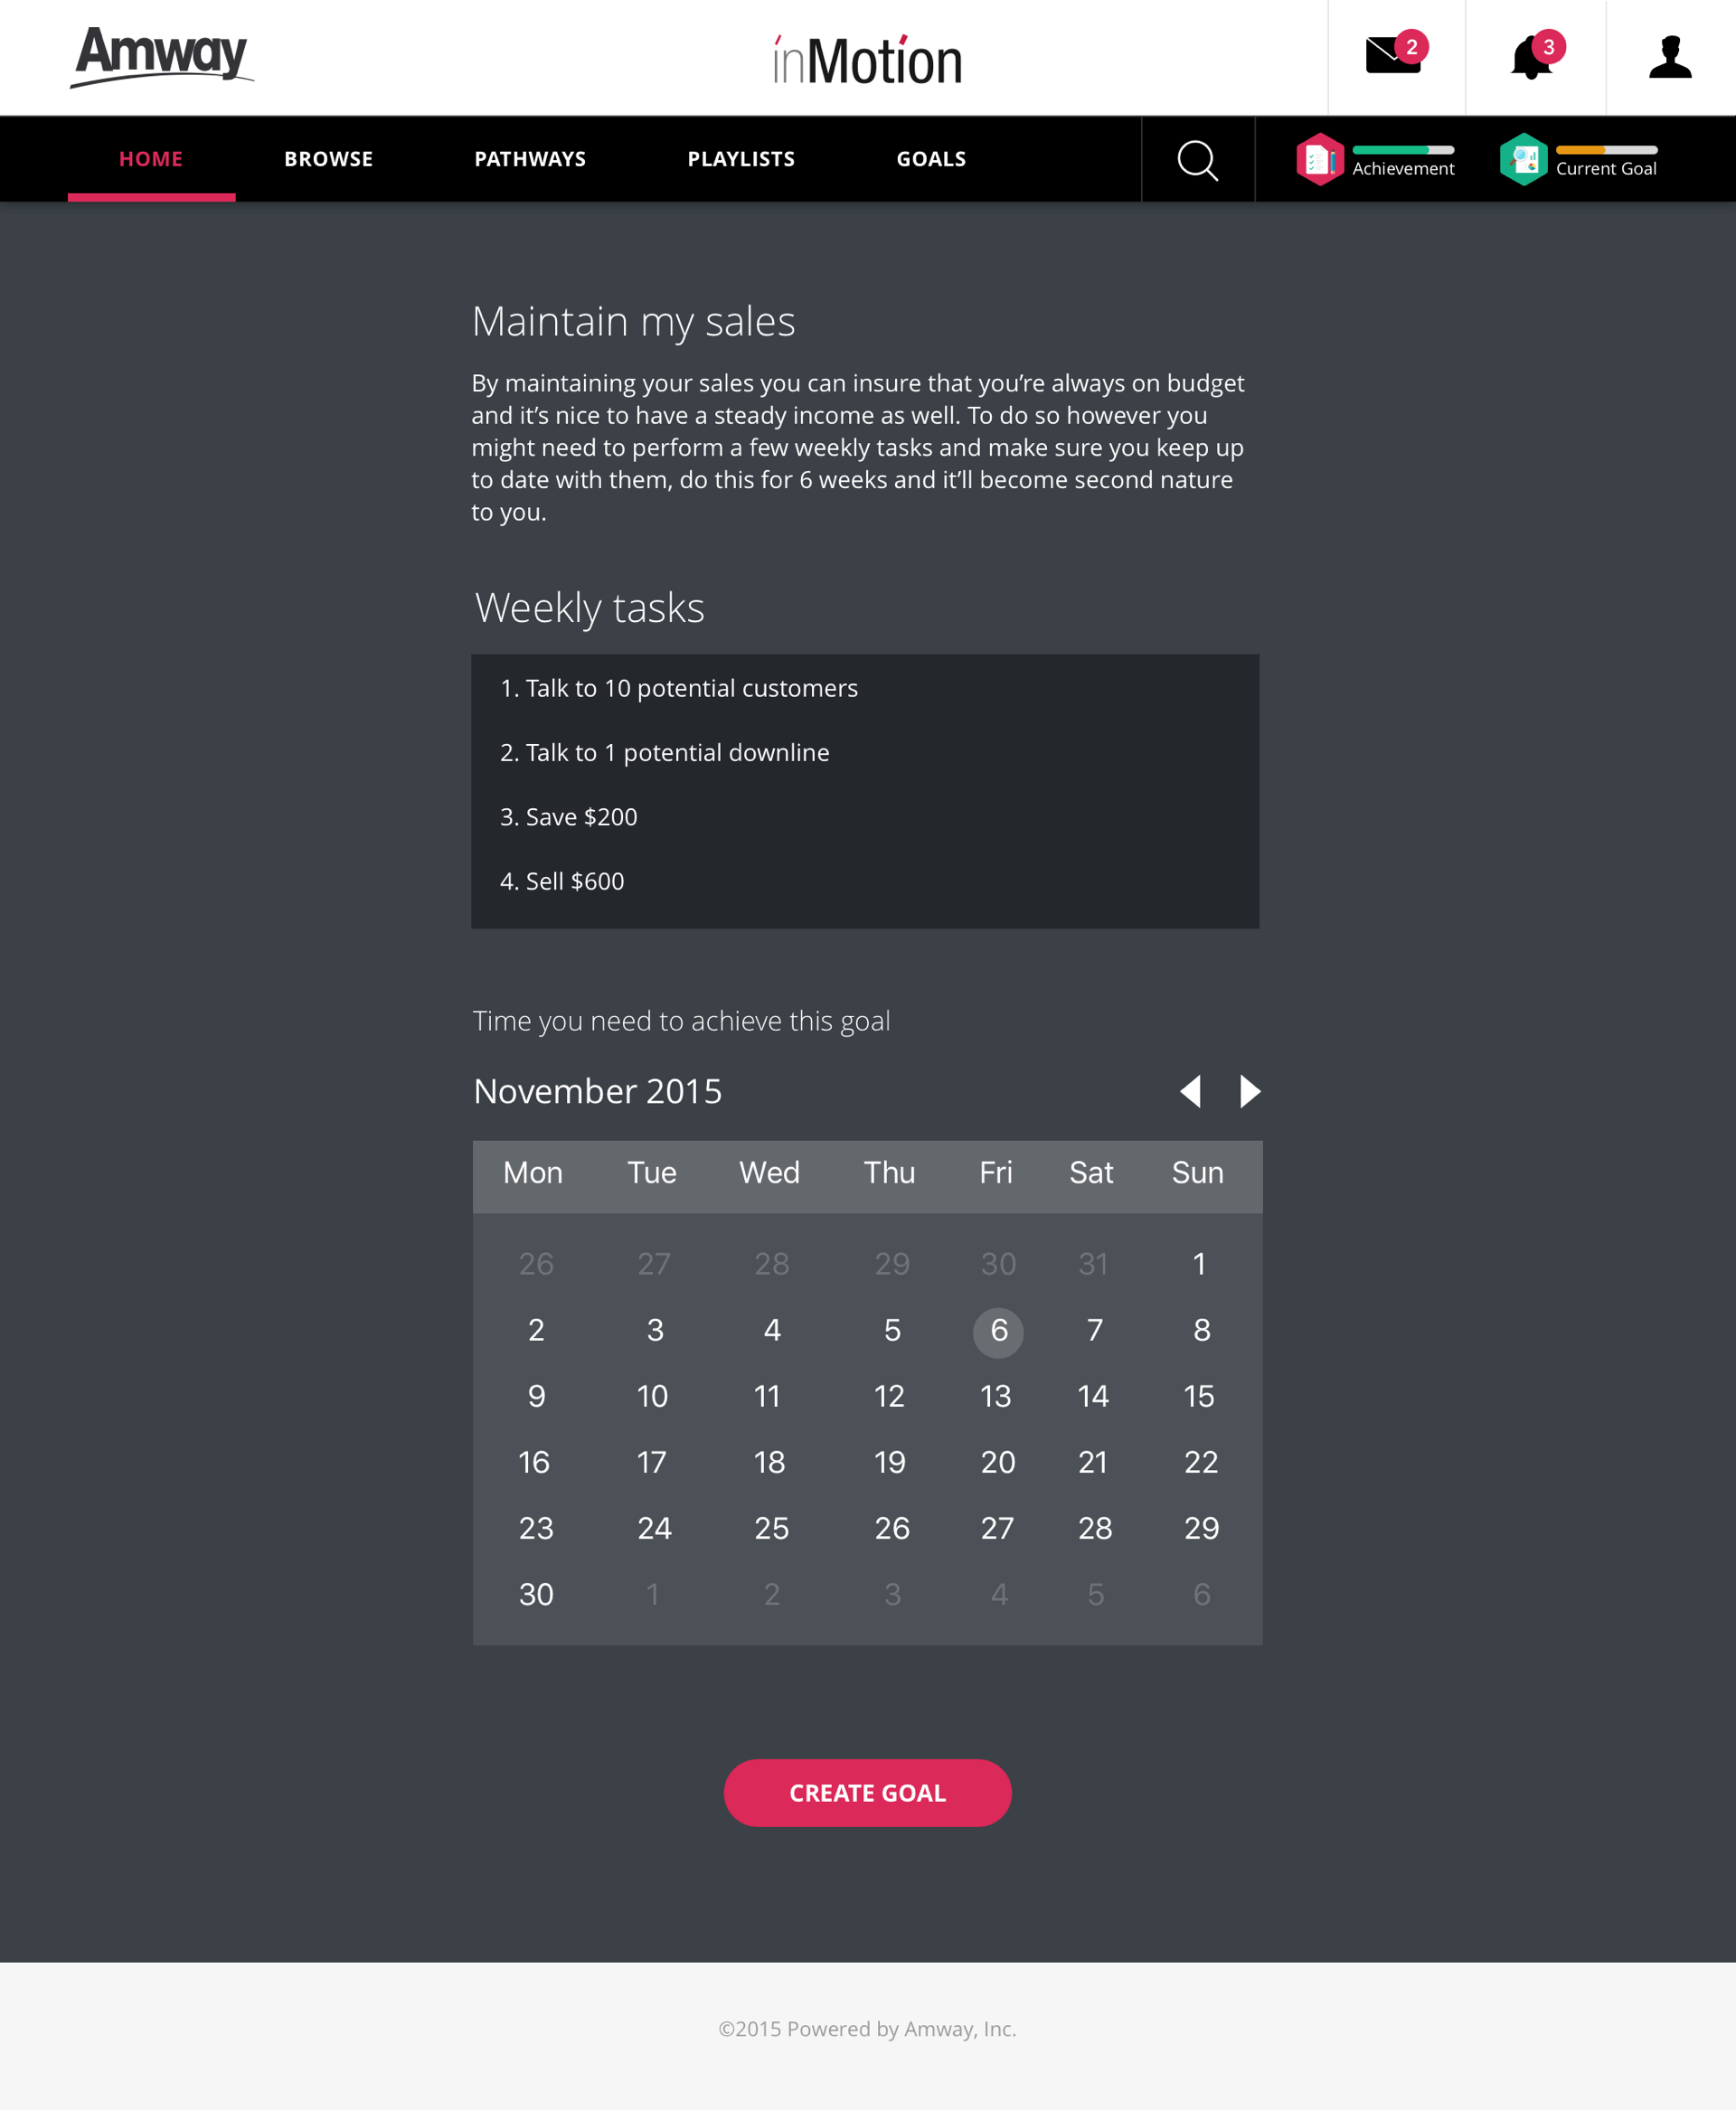Viewport: 1736px width, 2110px height.
Task: Click the search magnifier icon
Action: click(x=1197, y=160)
